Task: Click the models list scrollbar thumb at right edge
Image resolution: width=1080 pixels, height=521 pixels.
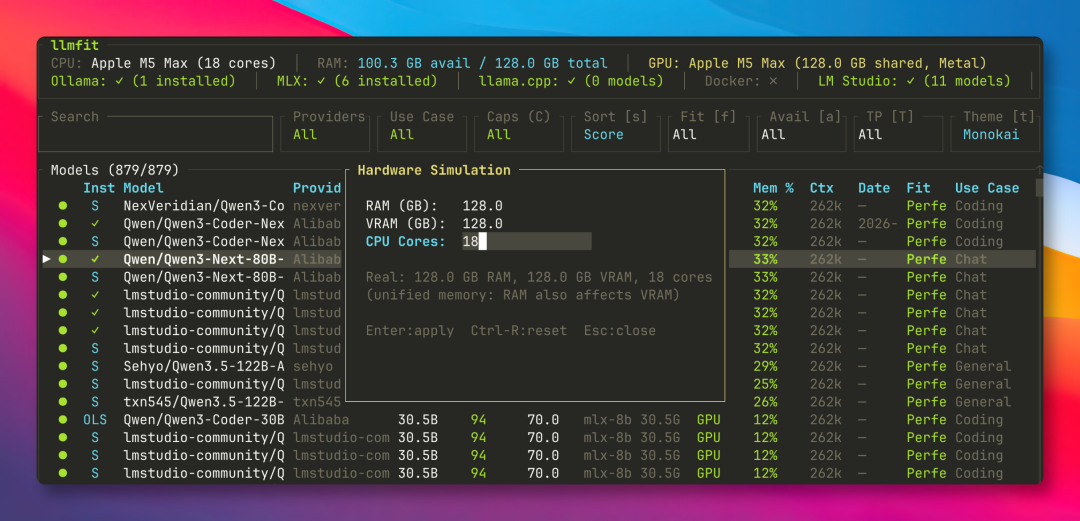Action: [x=1039, y=187]
